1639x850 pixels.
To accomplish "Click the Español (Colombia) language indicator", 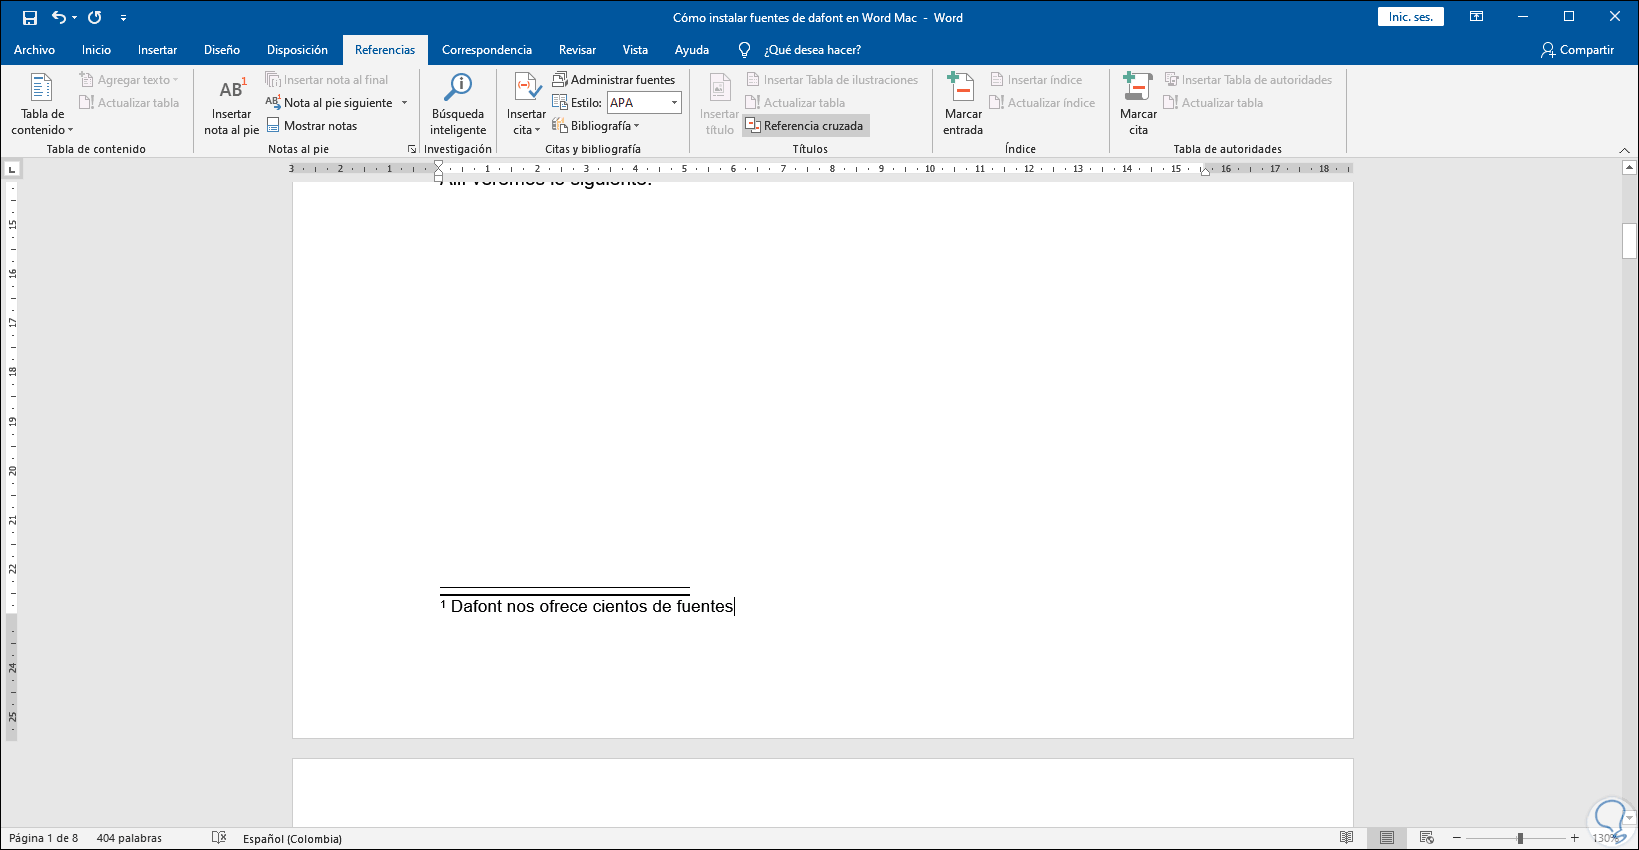I will (292, 838).
